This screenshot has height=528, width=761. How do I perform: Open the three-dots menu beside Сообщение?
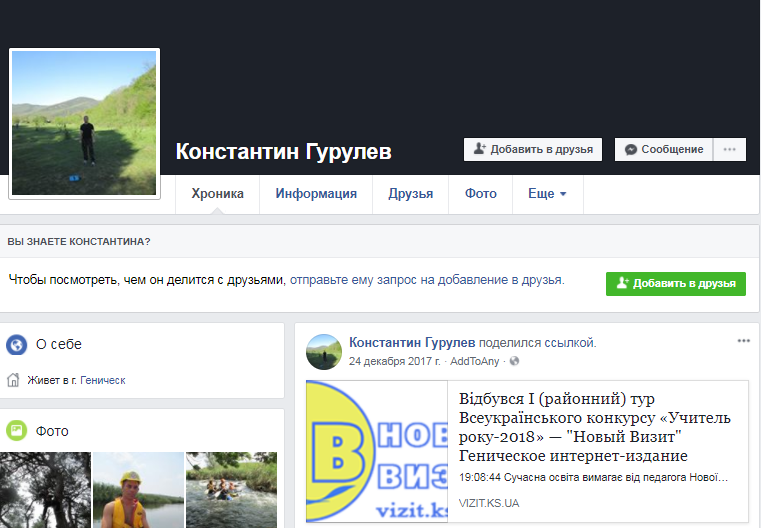(730, 149)
